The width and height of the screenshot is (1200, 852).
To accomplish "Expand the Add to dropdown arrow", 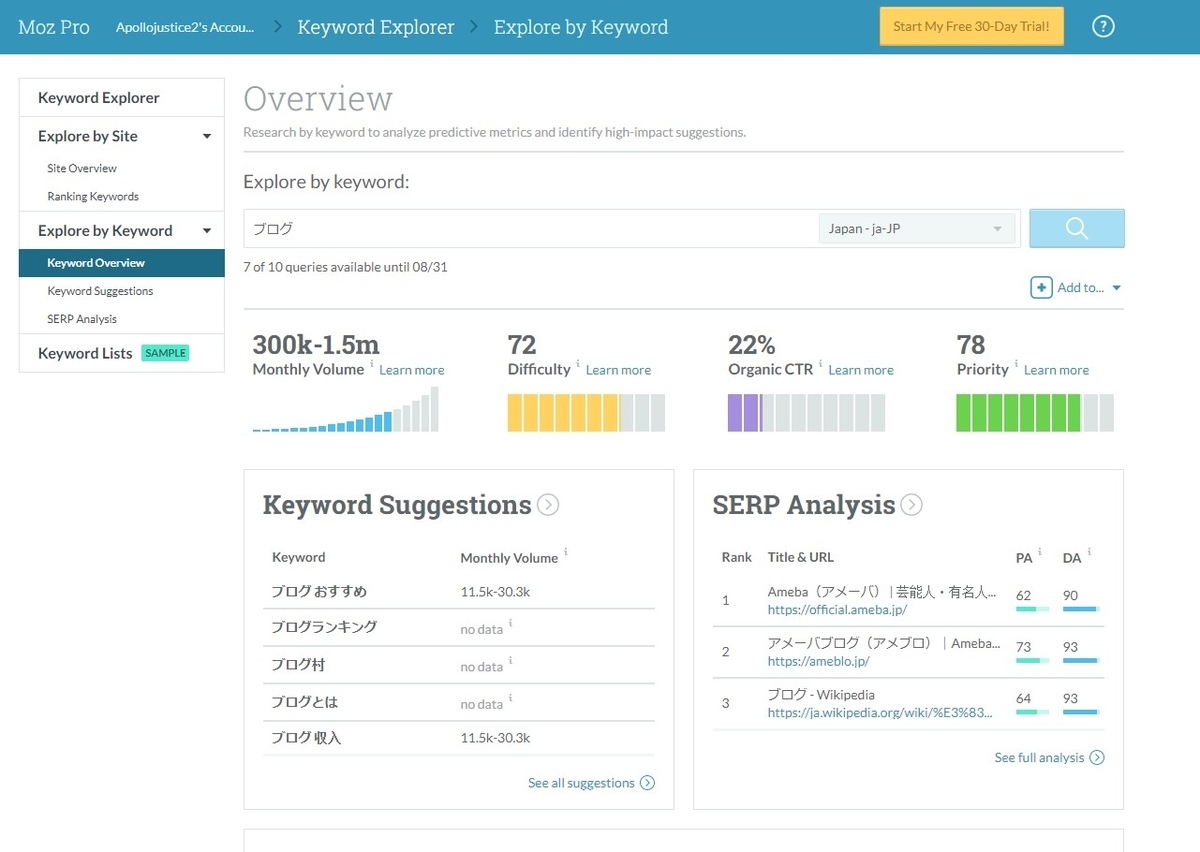I will point(1117,288).
